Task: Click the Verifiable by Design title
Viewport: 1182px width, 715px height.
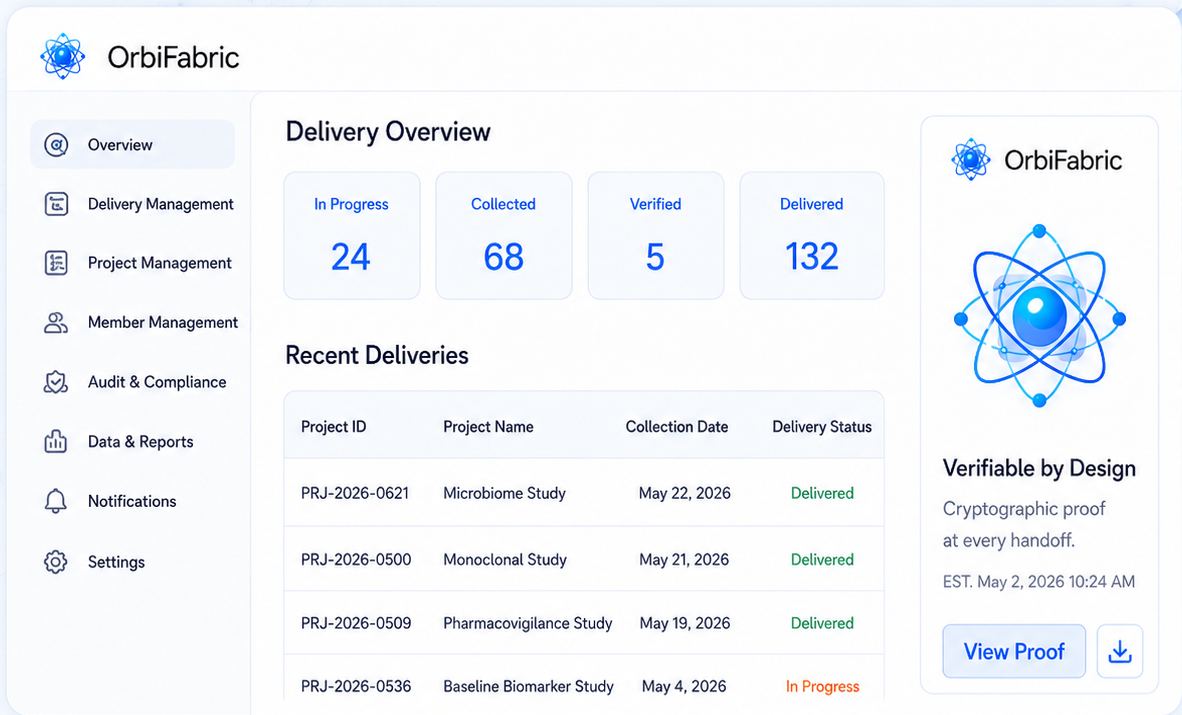Action: (1039, 468)
